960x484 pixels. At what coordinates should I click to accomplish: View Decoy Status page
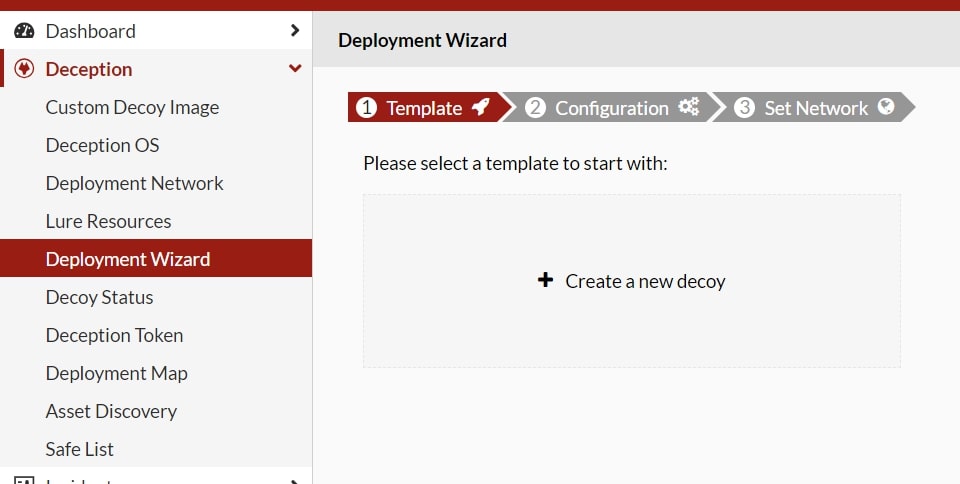99,297
